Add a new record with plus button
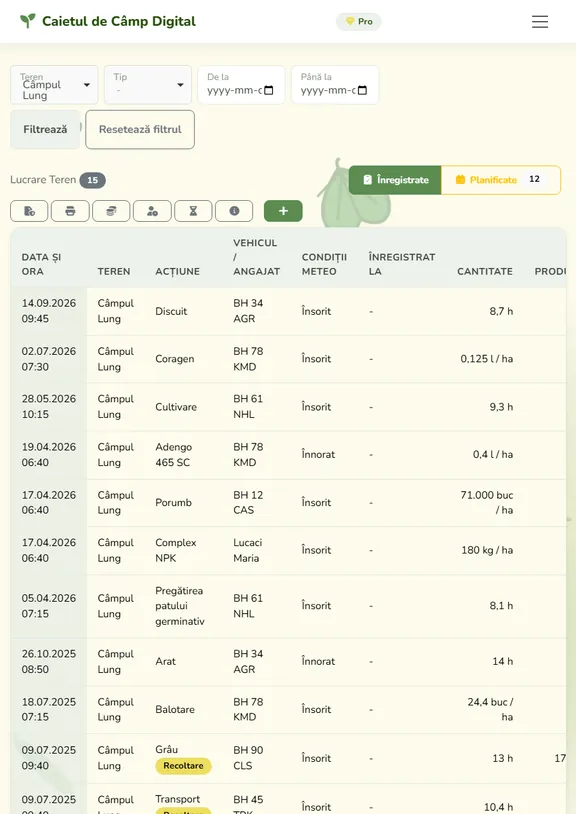 tap(283, 211)
